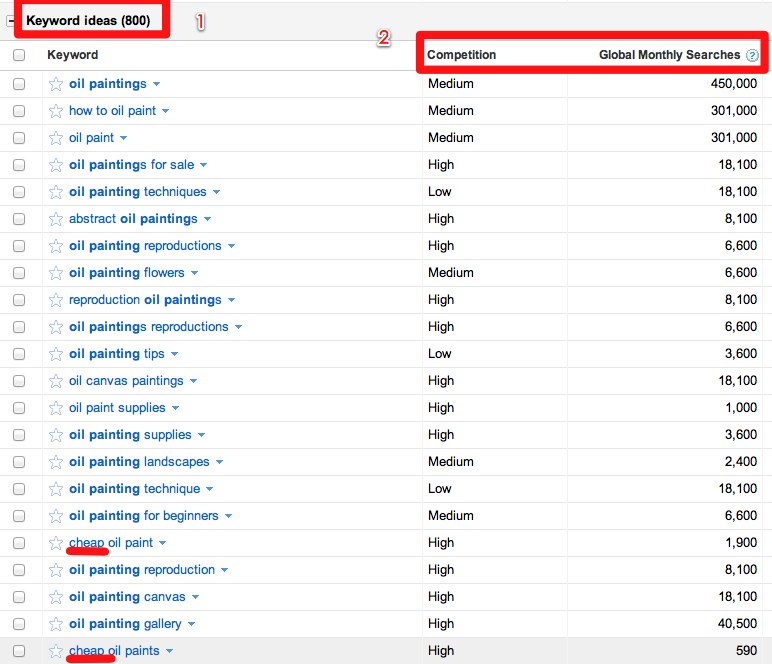The image size is (772, 664).
Task: Sort by Competition column header
Action: (461, 56)
